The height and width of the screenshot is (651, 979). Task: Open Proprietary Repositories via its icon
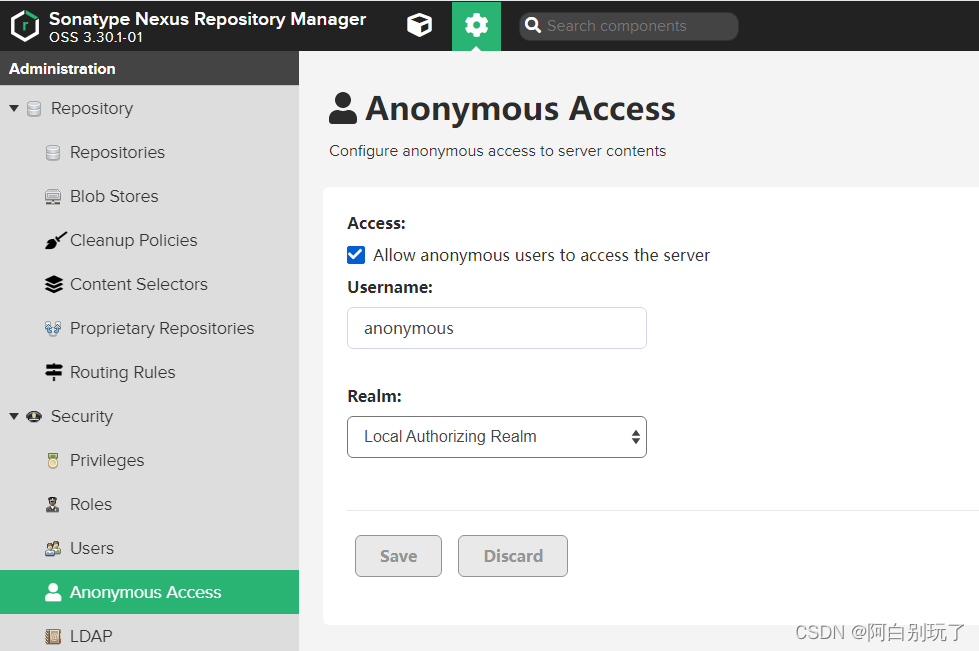[52, 328]
